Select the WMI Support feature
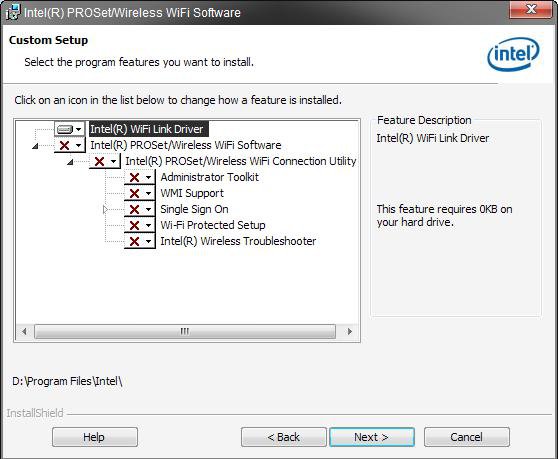Image resolution: width=558 pixels, height=459 pixels. pyautogui.click(x=192, y=193)
